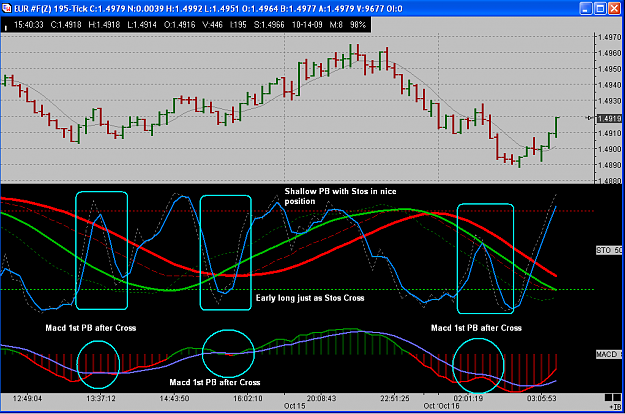The width and height of the screenshot is (625, 414).
Task: Click center 'Macd 1st PB after Cross' annotation
Action: 215,382
